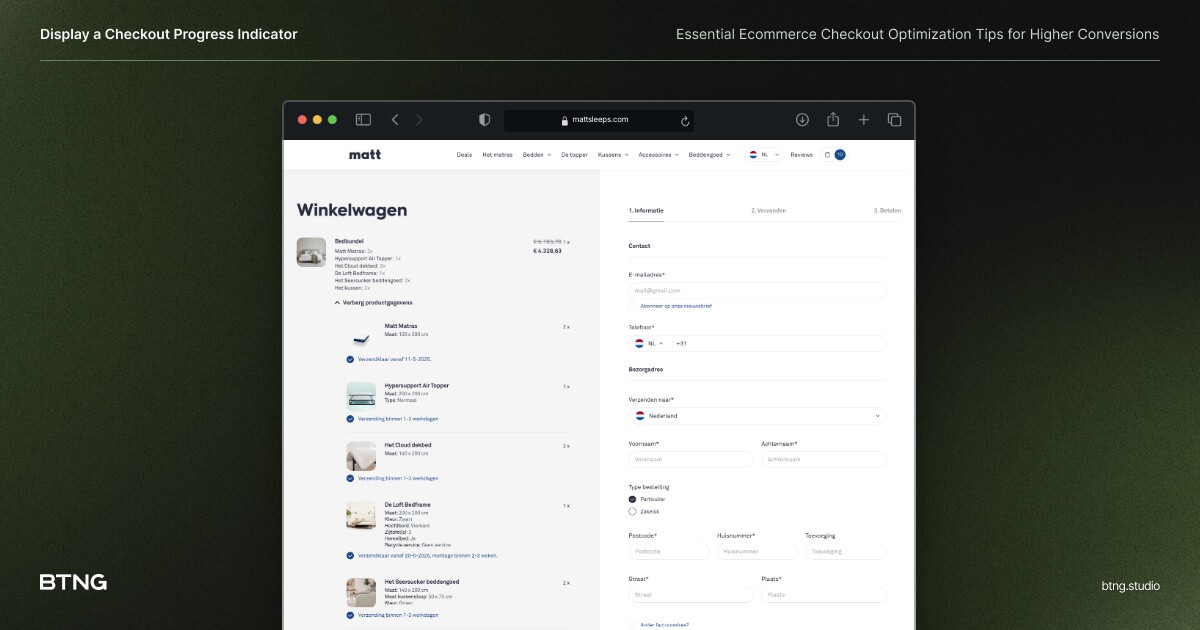Click the mattsleeps.com address bar
1200x630 pixels.
tap(598, 120)
